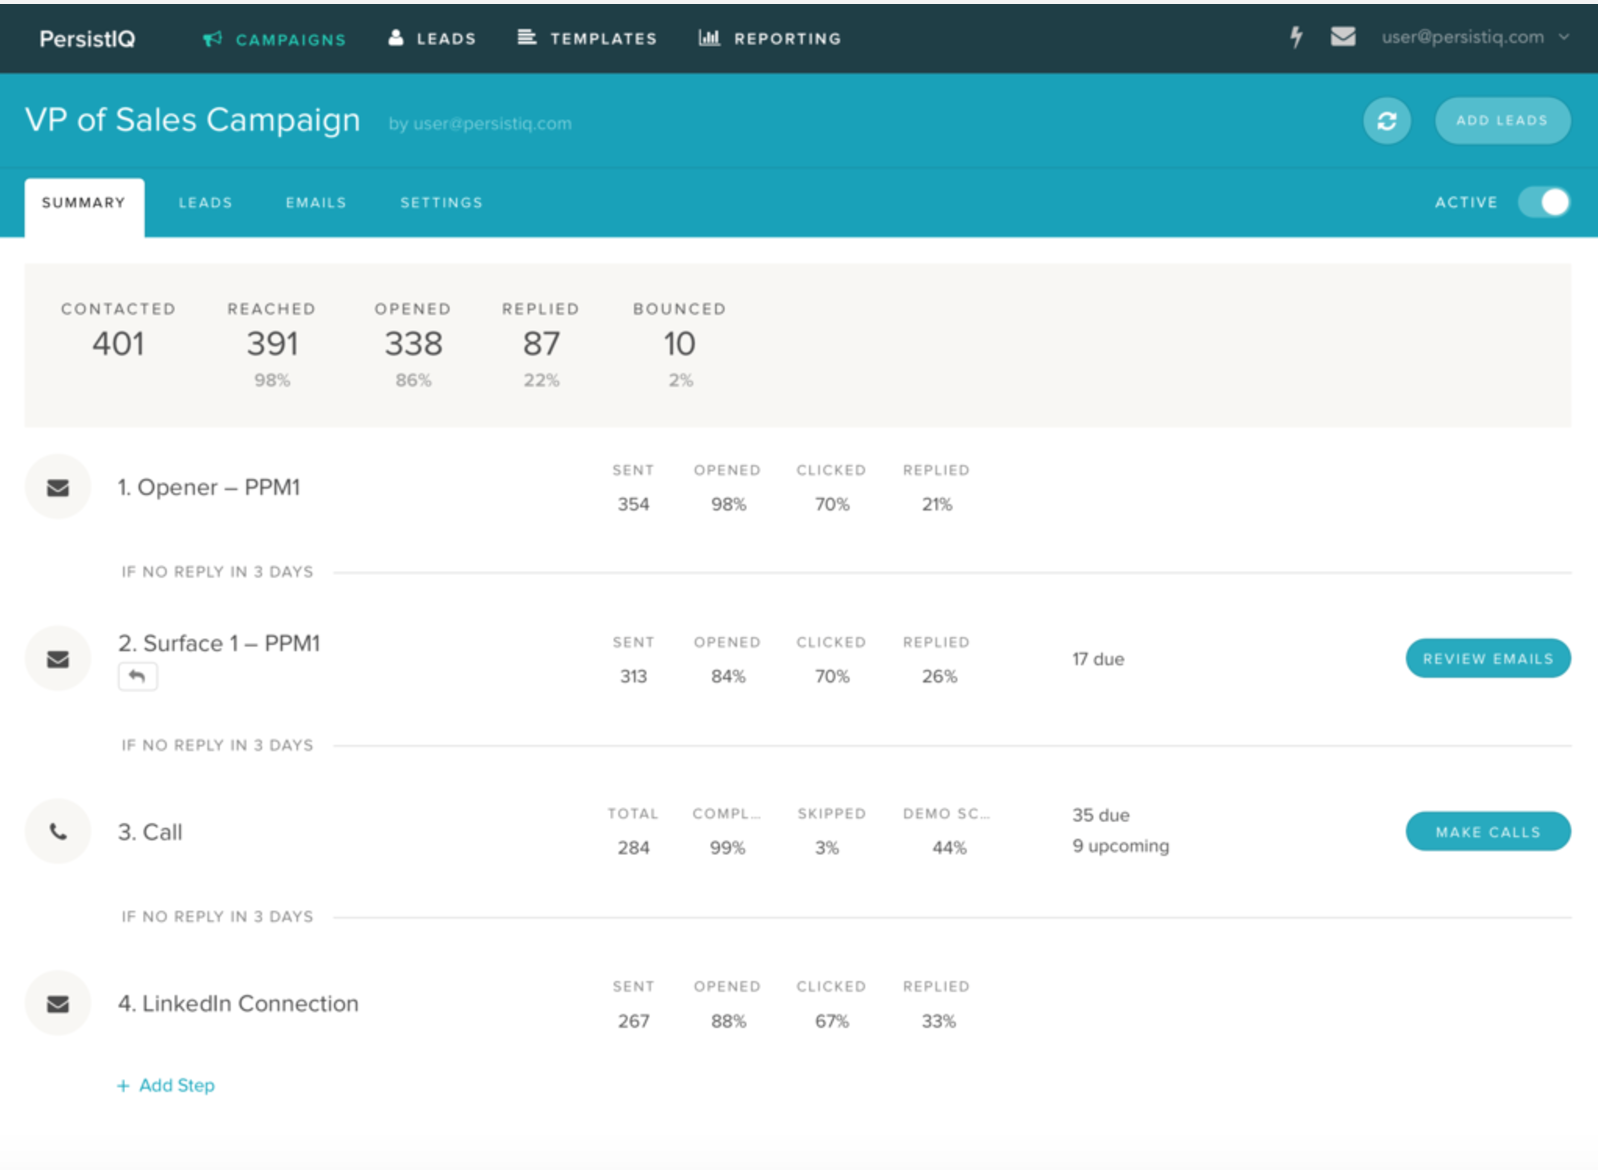Click the lightning bolt icon in header
Screen dimensions: 1598x1170
click(1296, 37)
